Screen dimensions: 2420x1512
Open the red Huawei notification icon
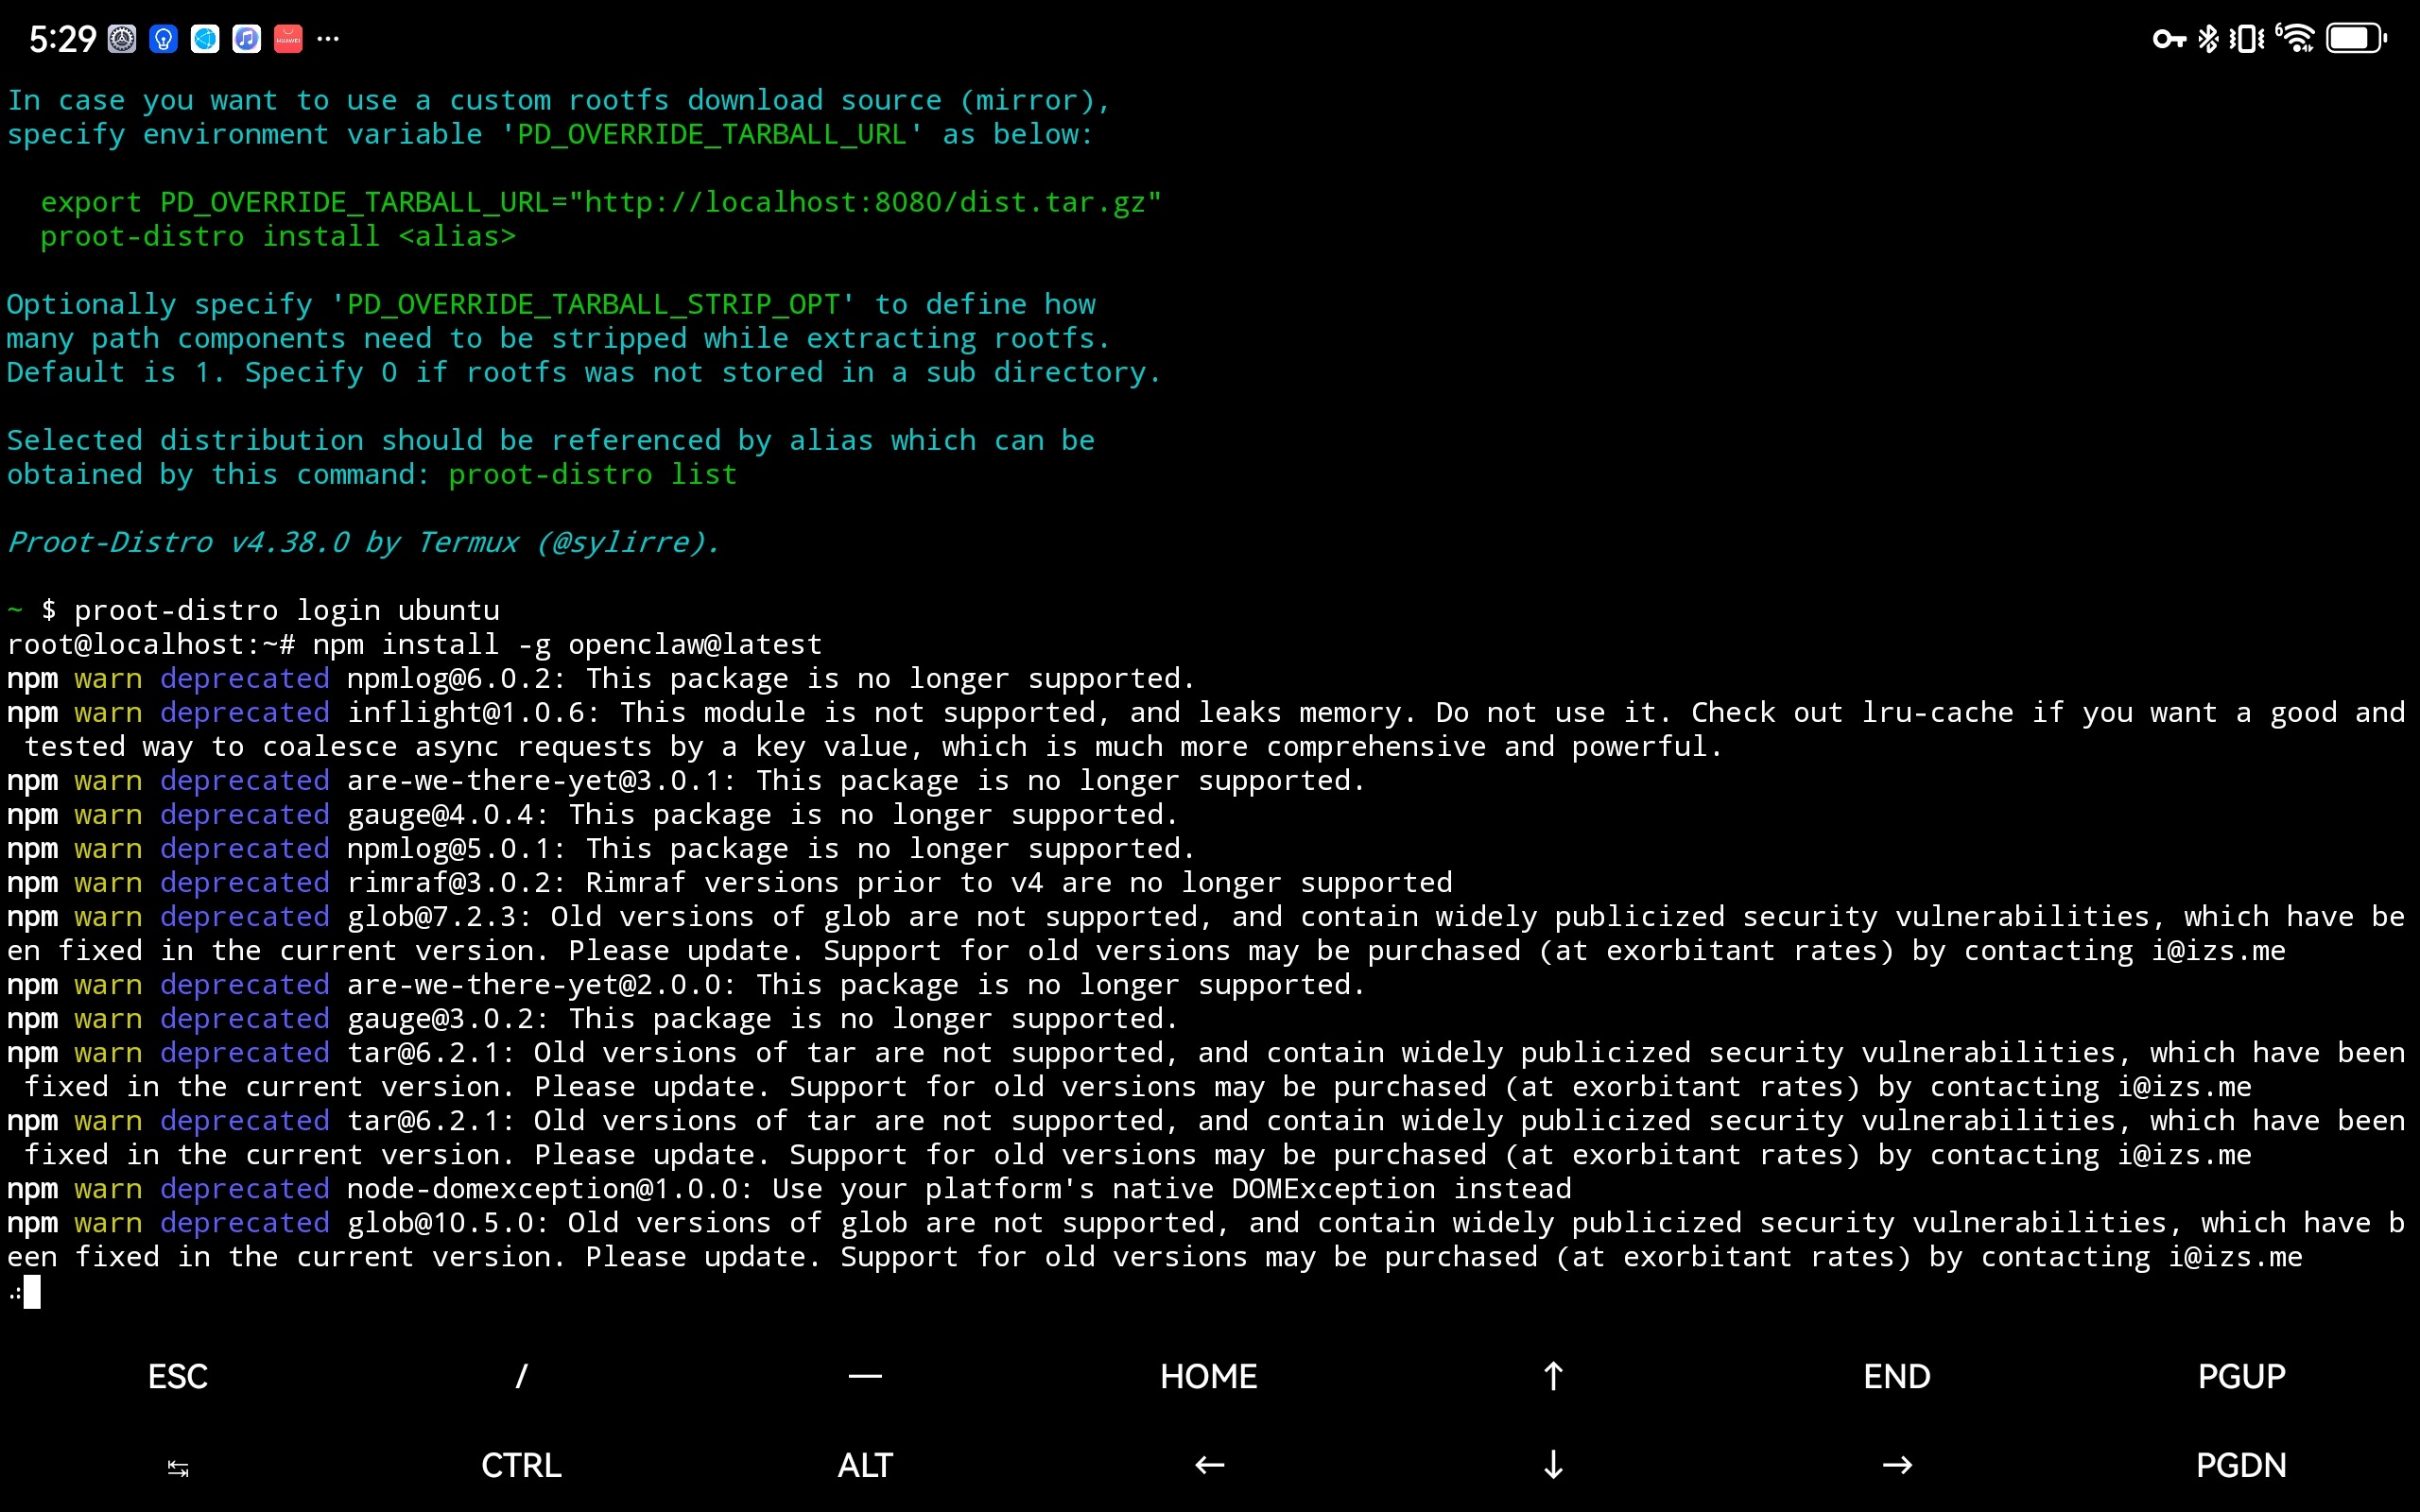click(x=288, y=39)
